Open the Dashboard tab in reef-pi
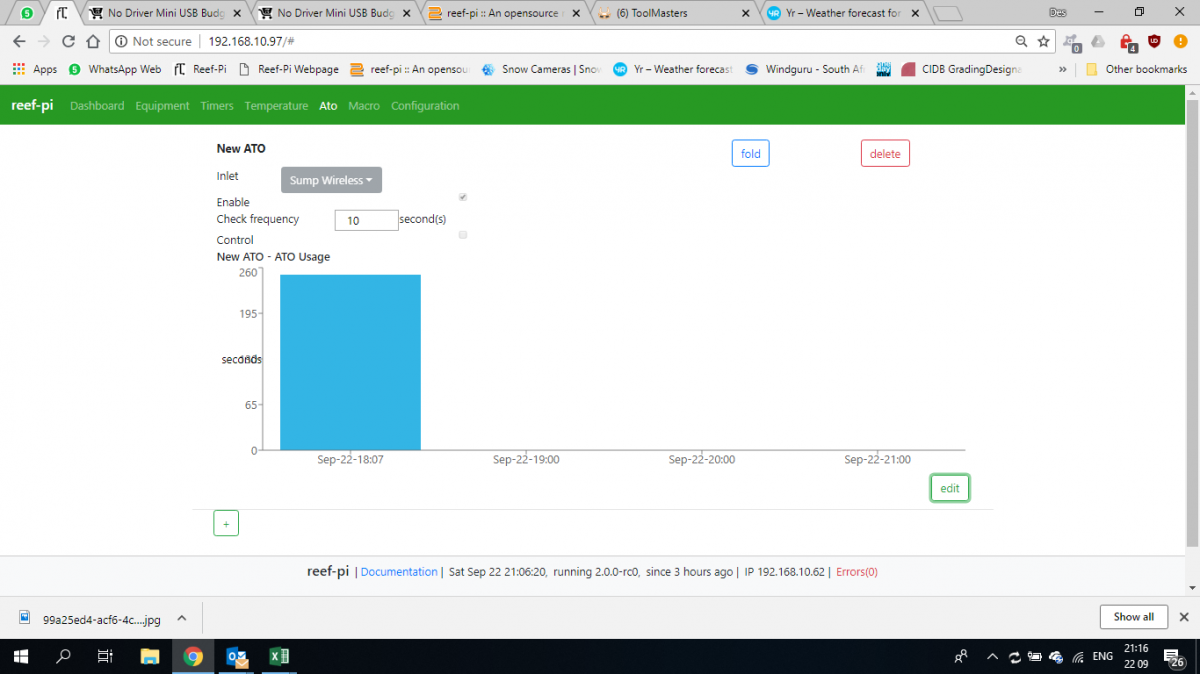The width and height of the screenshot is (1200, 674). click(x=97, y=106)
